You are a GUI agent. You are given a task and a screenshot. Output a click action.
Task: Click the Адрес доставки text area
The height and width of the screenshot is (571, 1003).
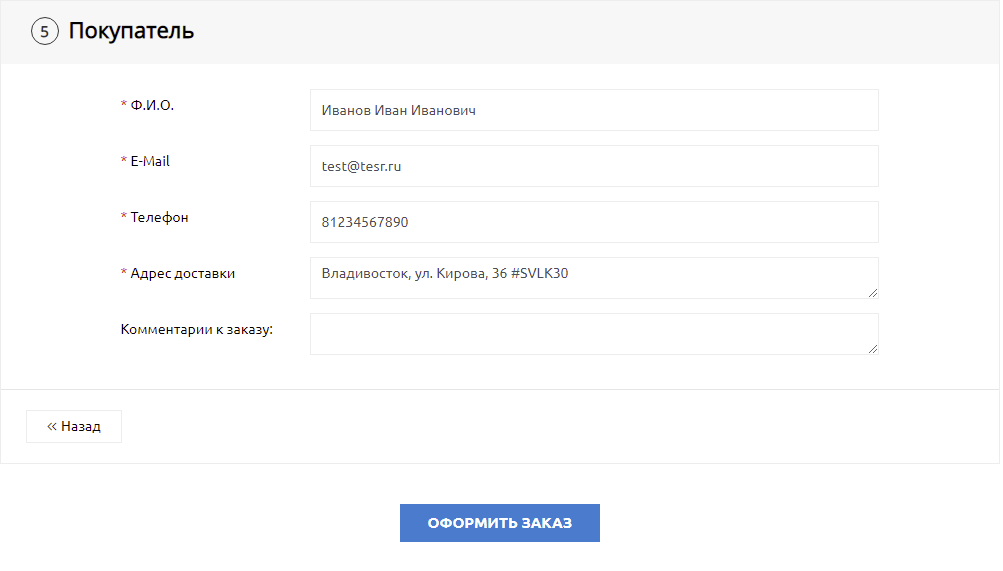click(x=594, y=277)
